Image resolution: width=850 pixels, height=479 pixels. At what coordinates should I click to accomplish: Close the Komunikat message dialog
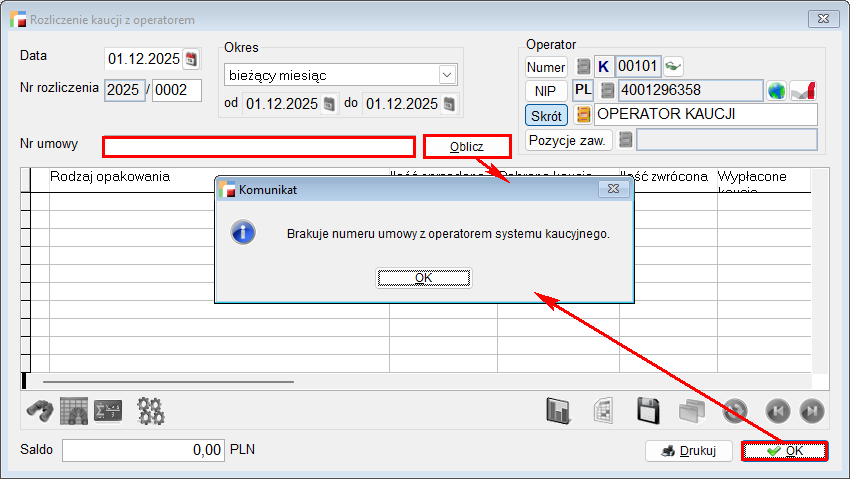[x=612, y=189]
